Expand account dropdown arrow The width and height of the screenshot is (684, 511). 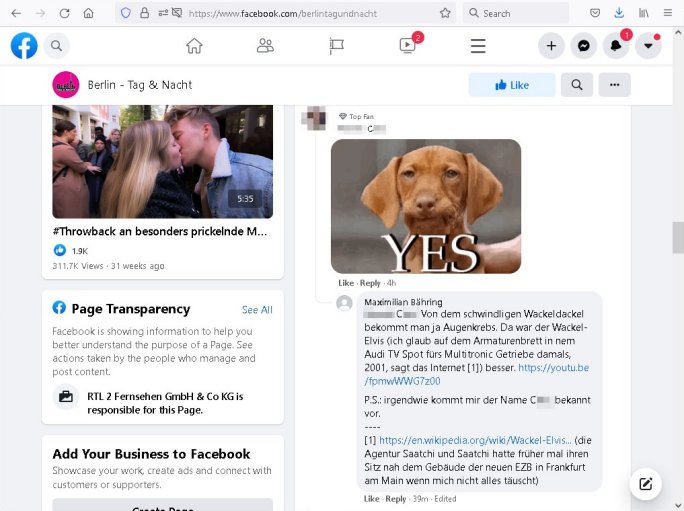[x=648, y=45]
